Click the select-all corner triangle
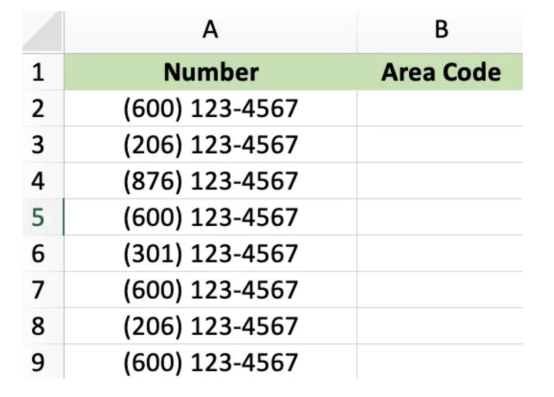 [43, 31]
